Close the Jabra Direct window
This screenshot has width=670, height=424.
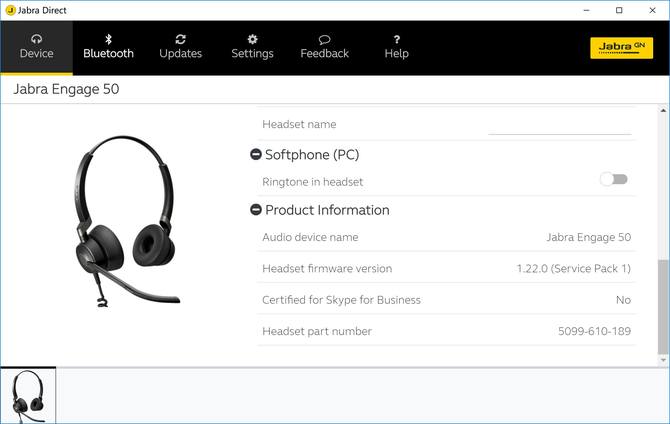[x=652, y=10]
